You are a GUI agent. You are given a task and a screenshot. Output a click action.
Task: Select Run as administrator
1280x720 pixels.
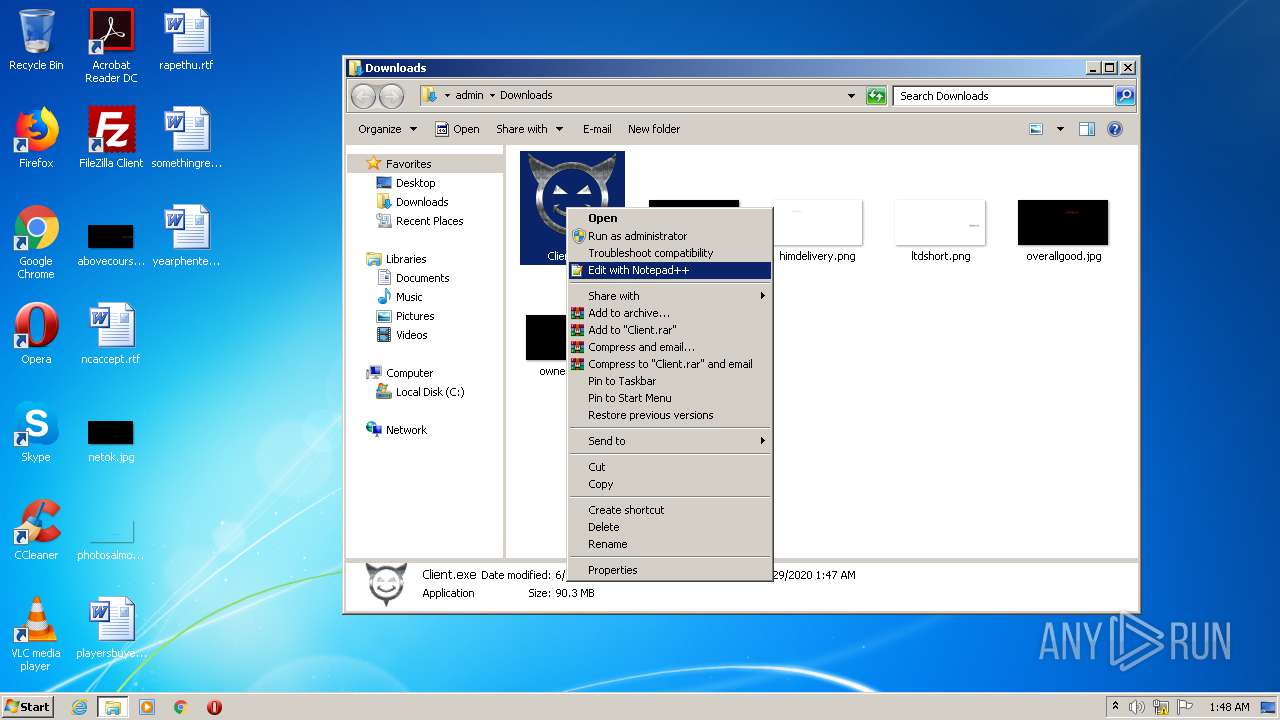[670, 236]
